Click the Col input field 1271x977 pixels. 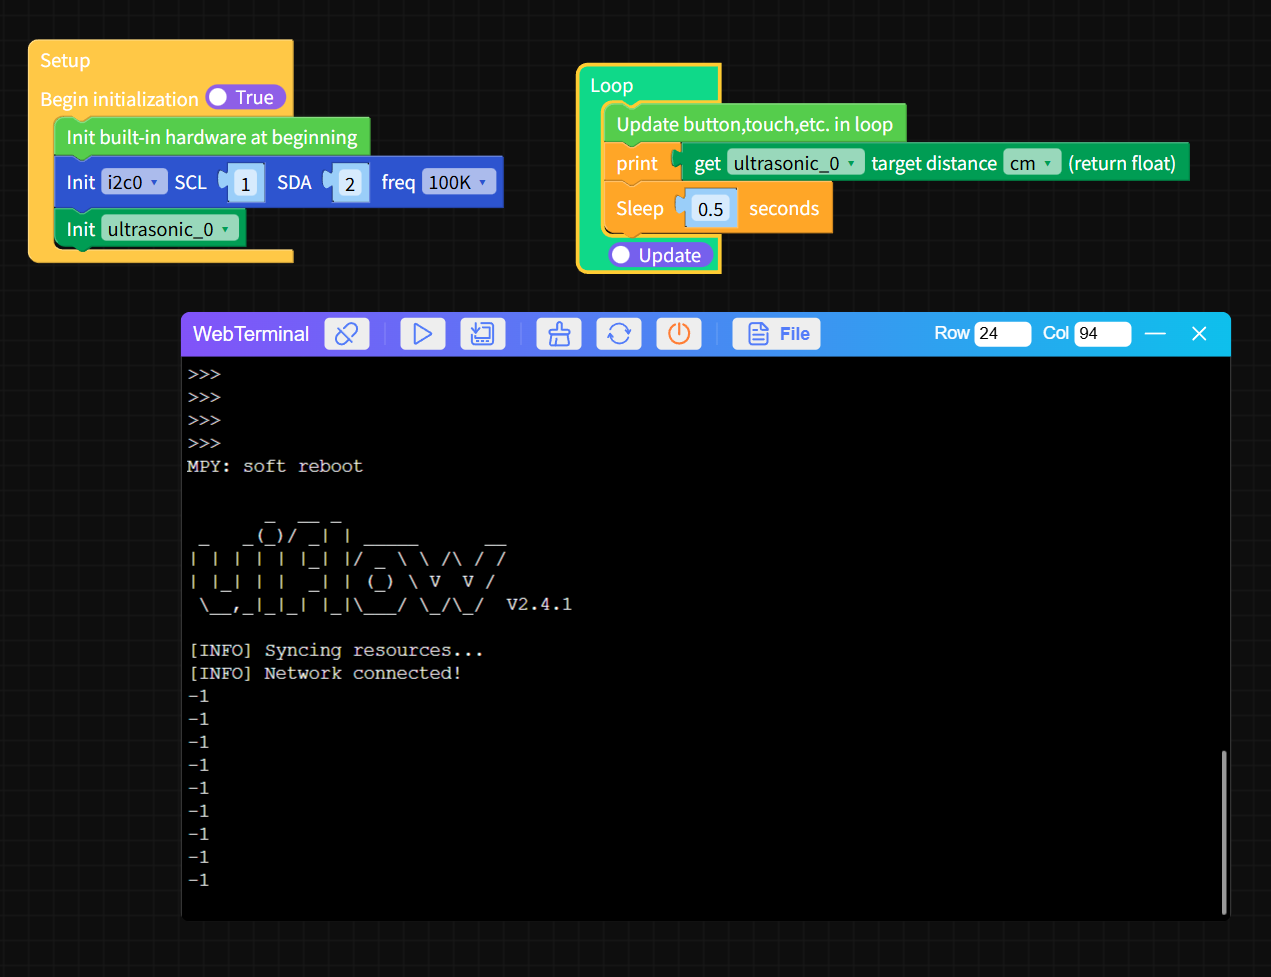pyautogui.click(x=1102, y=334)
